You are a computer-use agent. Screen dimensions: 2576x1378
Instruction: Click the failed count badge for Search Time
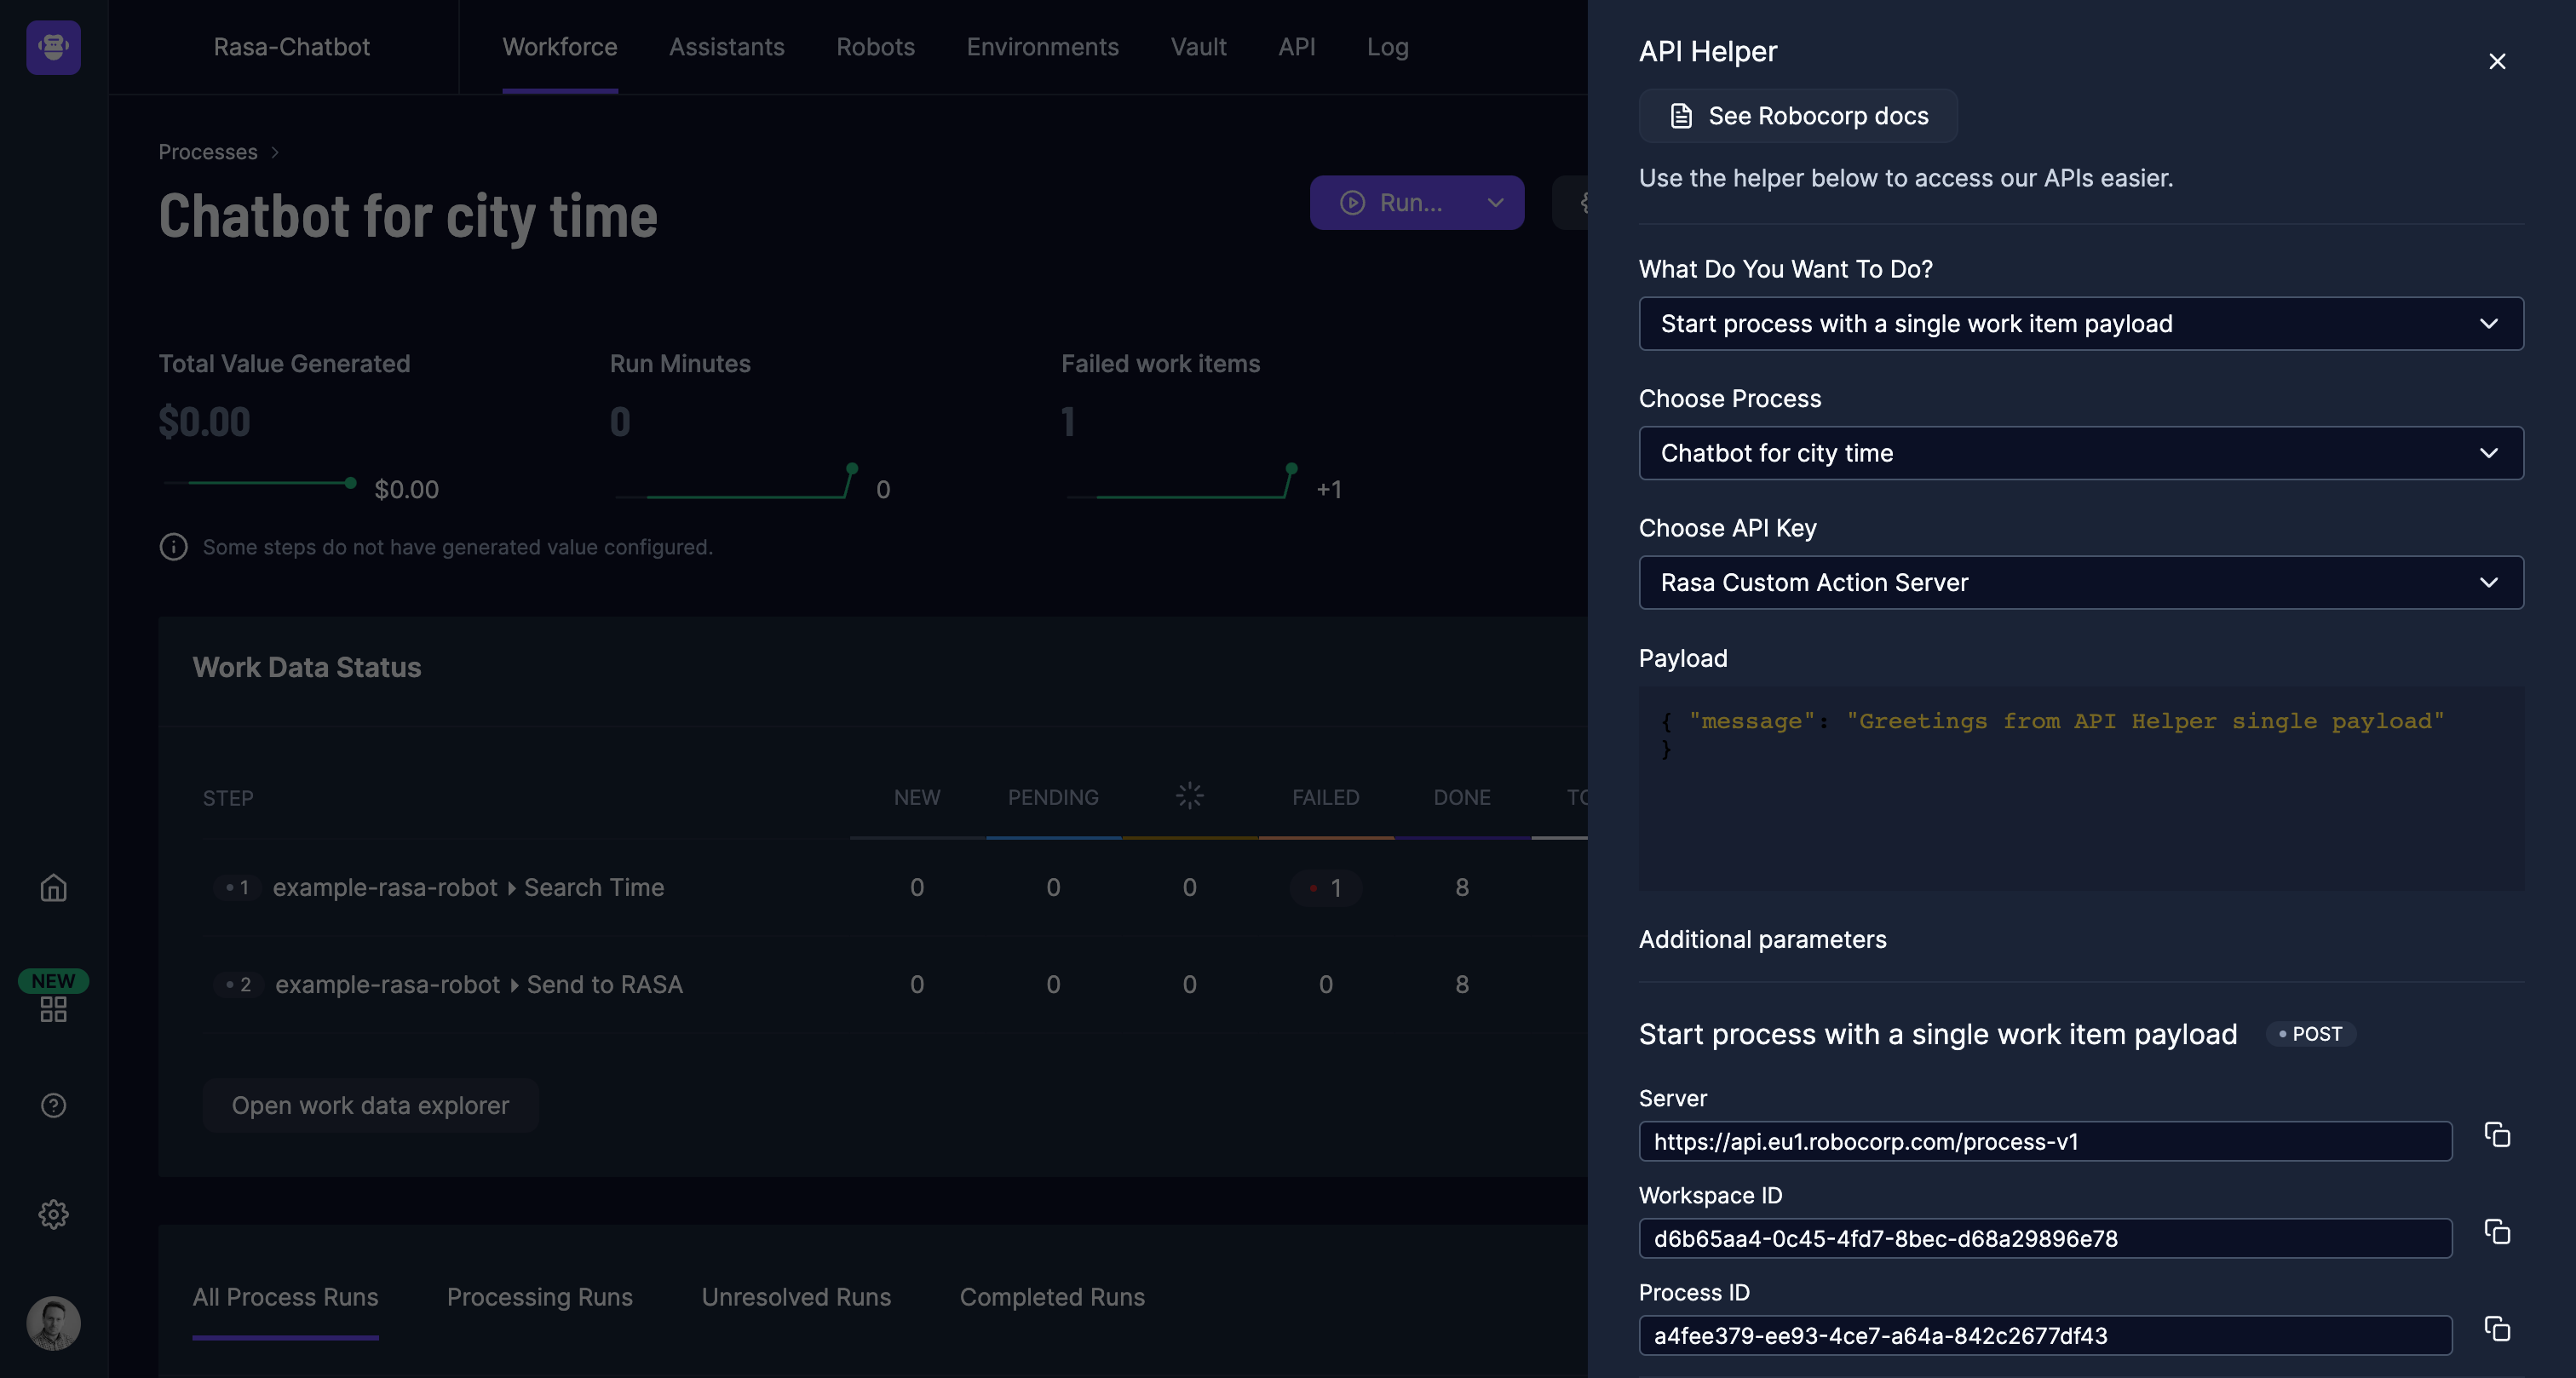click(x=1325, y=887)
